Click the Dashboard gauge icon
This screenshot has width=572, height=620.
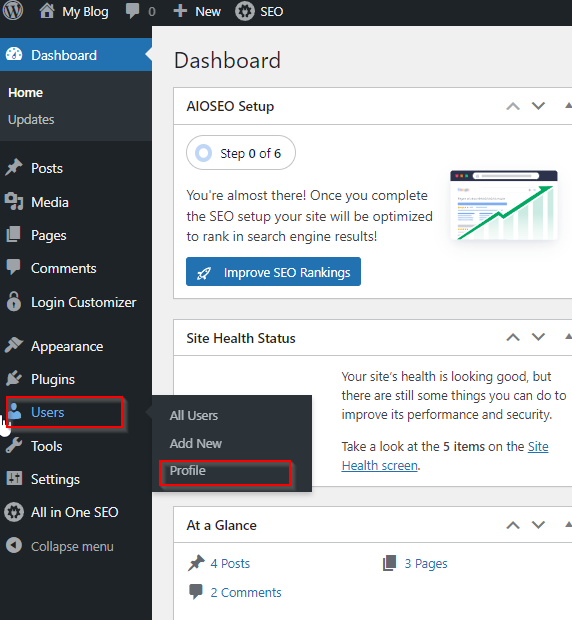point(14,55)
